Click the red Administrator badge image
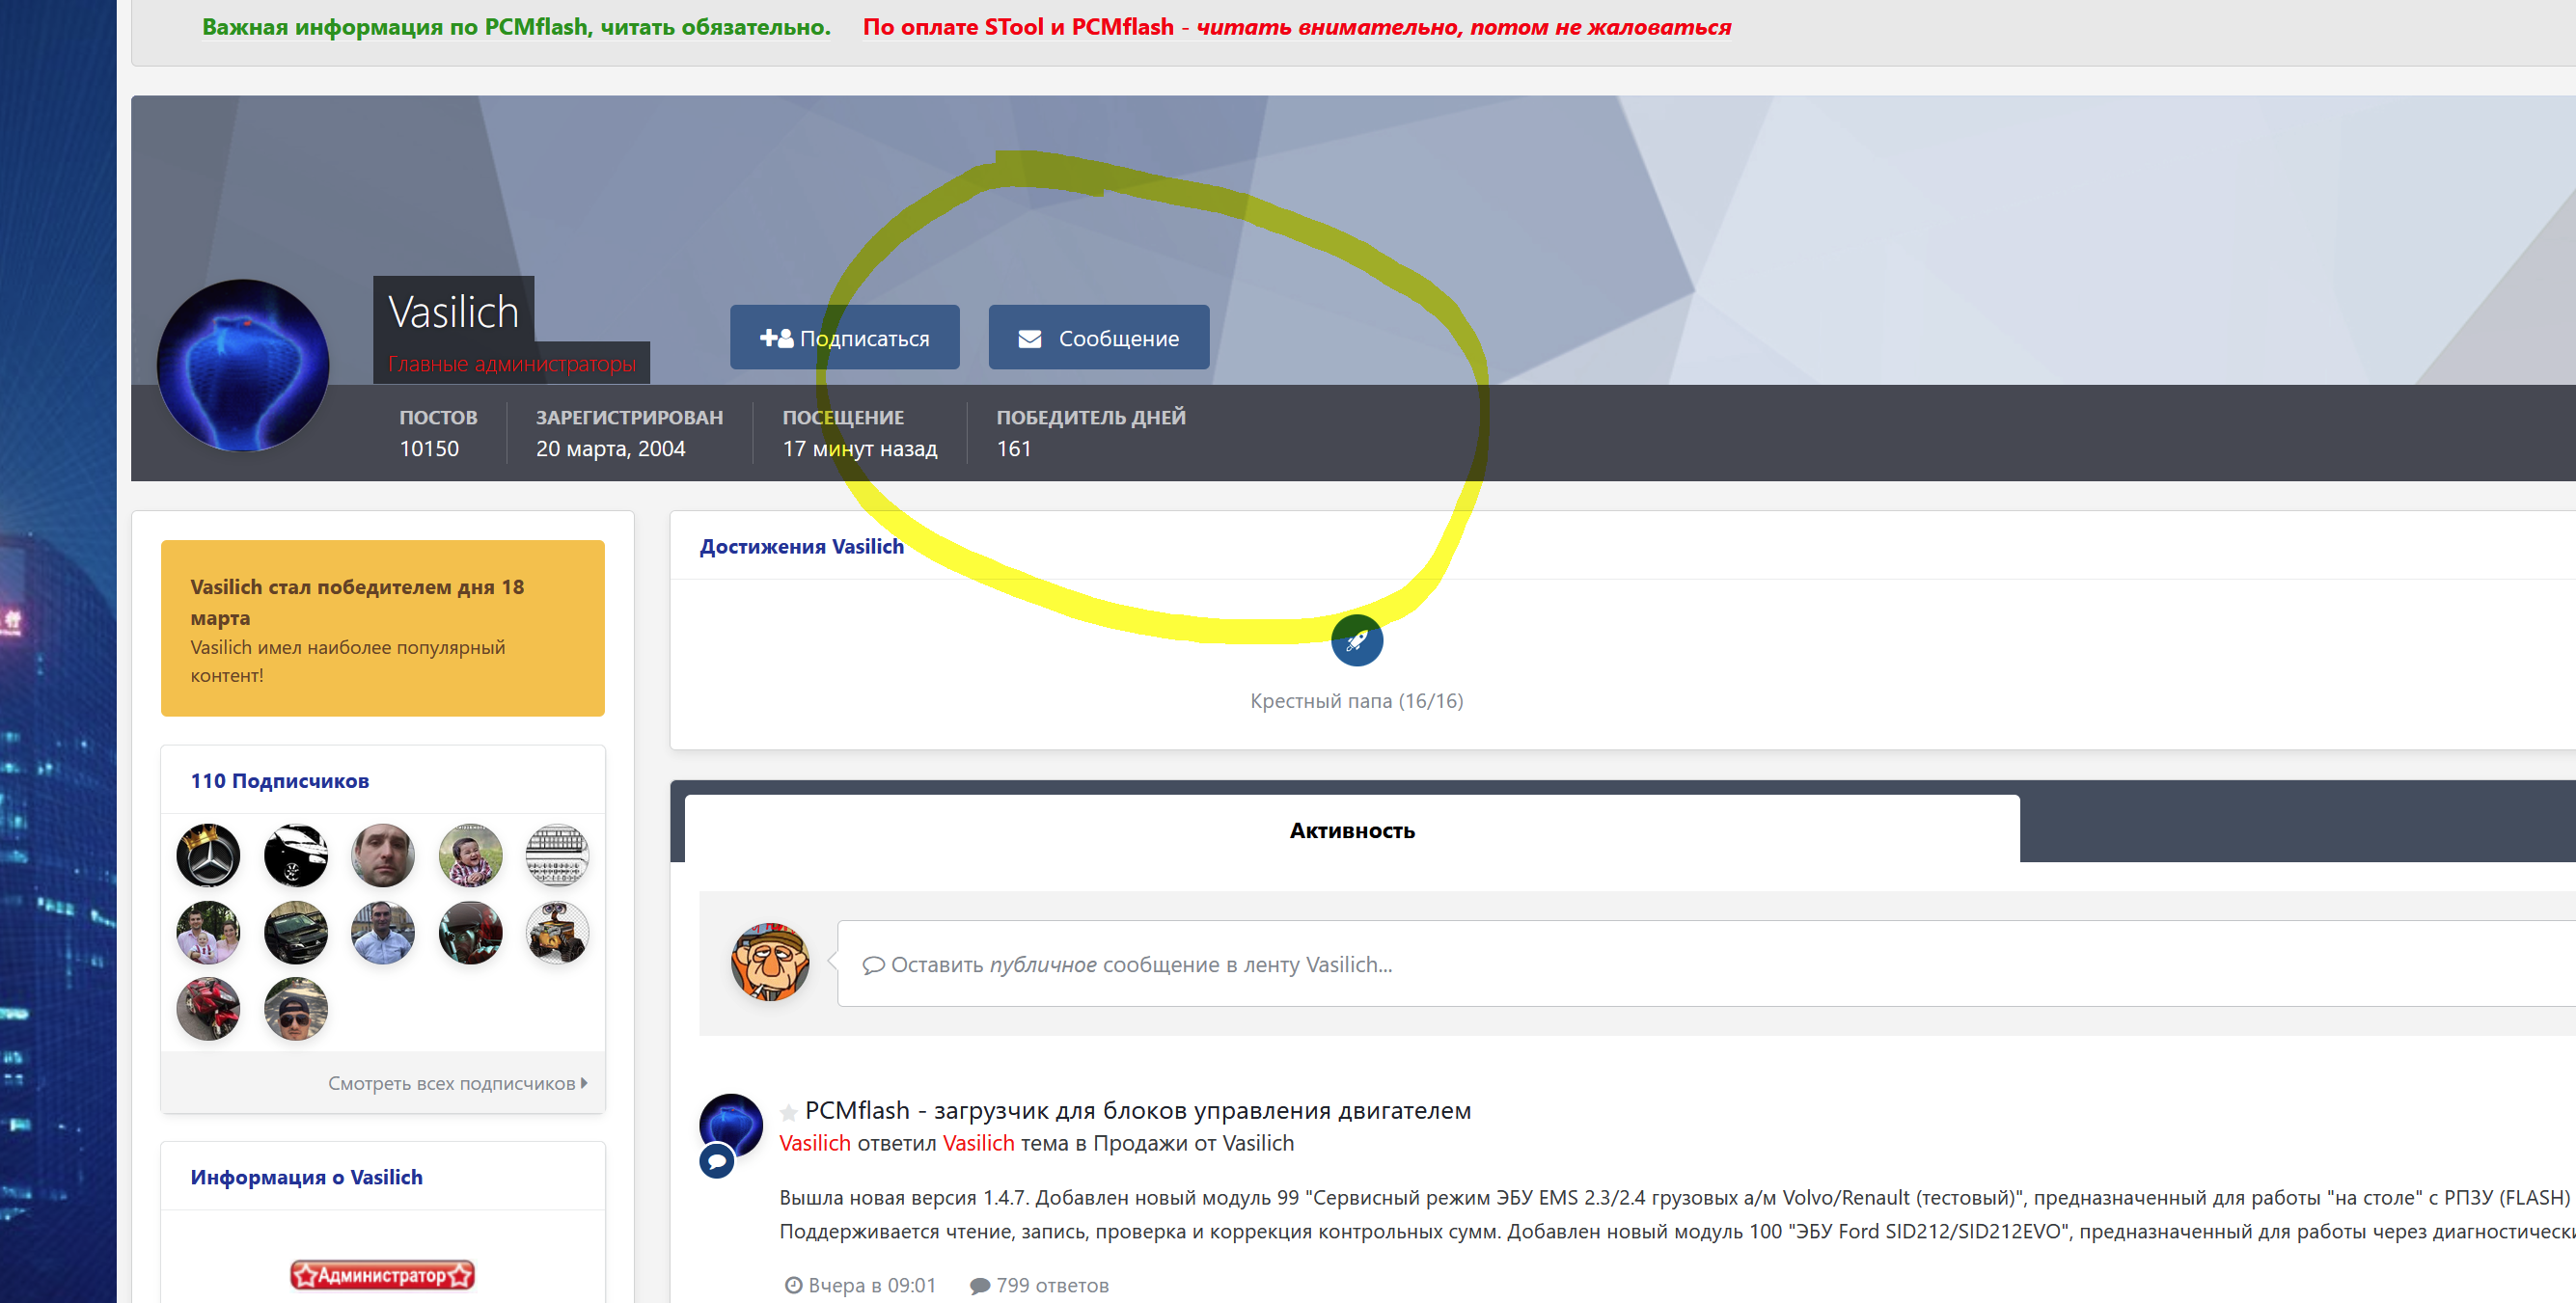The height and width of the screenshot is (1303, 2576). pos(382,1275)
